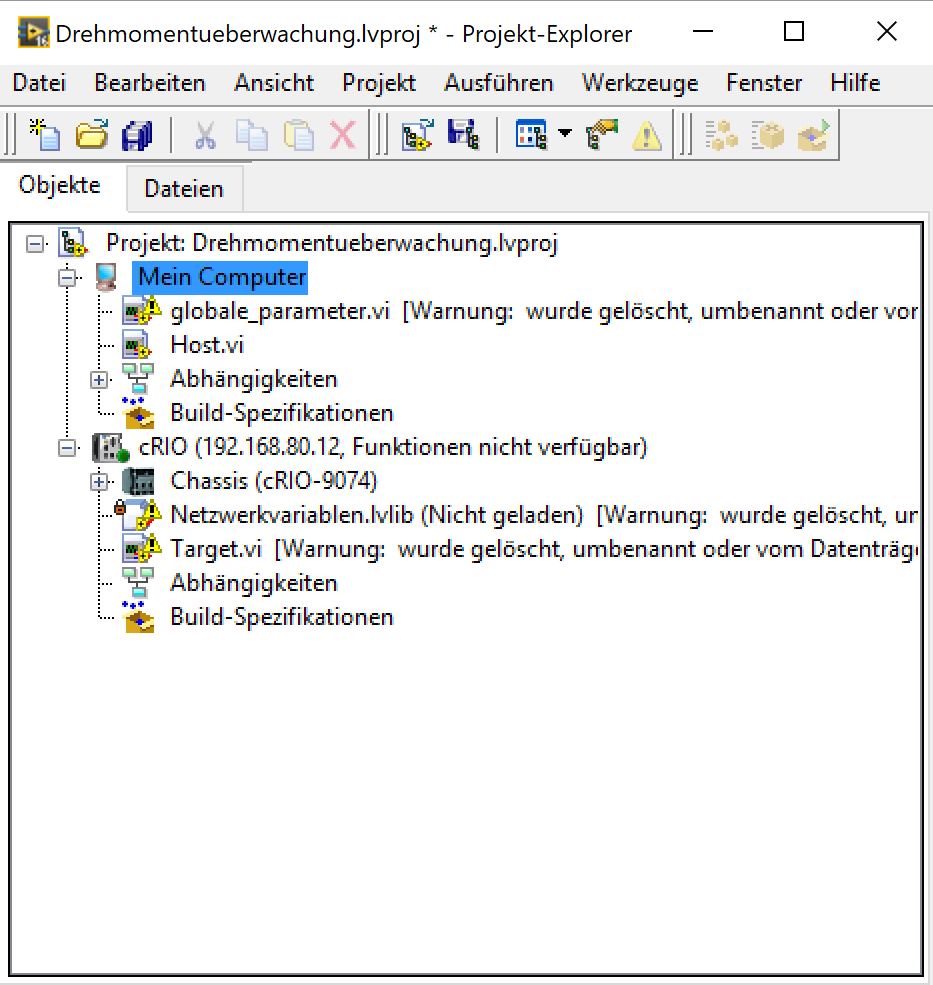Select globale_parameter.vi in the tree

pos(280,311)
